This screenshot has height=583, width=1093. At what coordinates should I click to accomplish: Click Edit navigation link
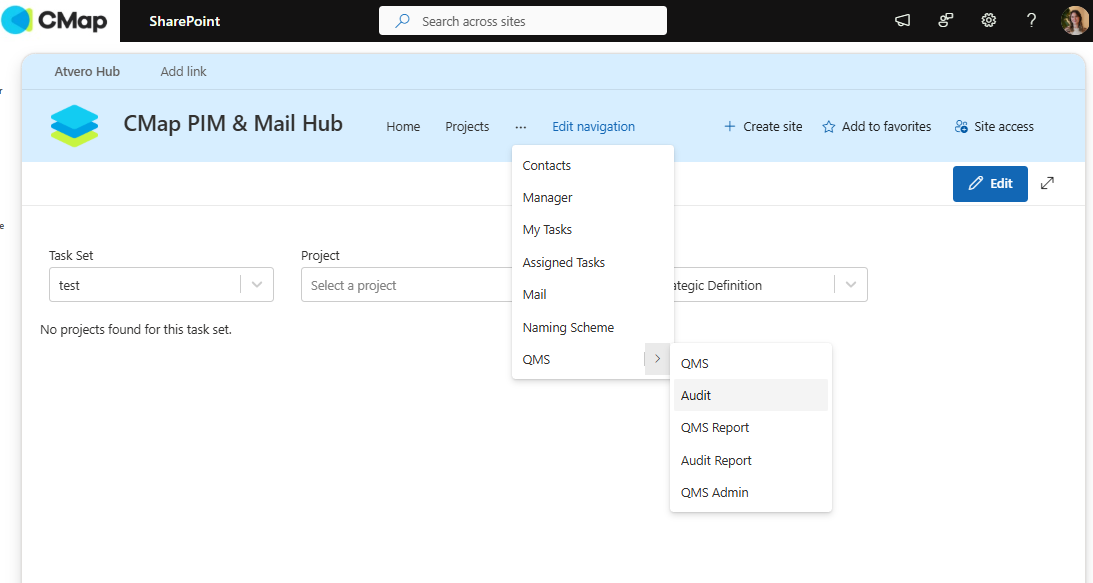(x=593, y=127)
